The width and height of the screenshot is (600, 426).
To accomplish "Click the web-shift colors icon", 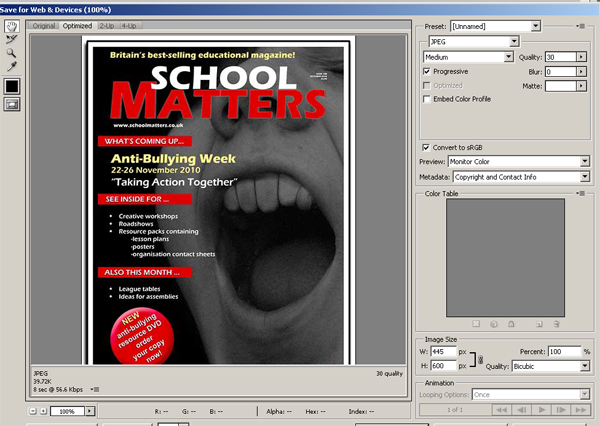I will point(494,324).
